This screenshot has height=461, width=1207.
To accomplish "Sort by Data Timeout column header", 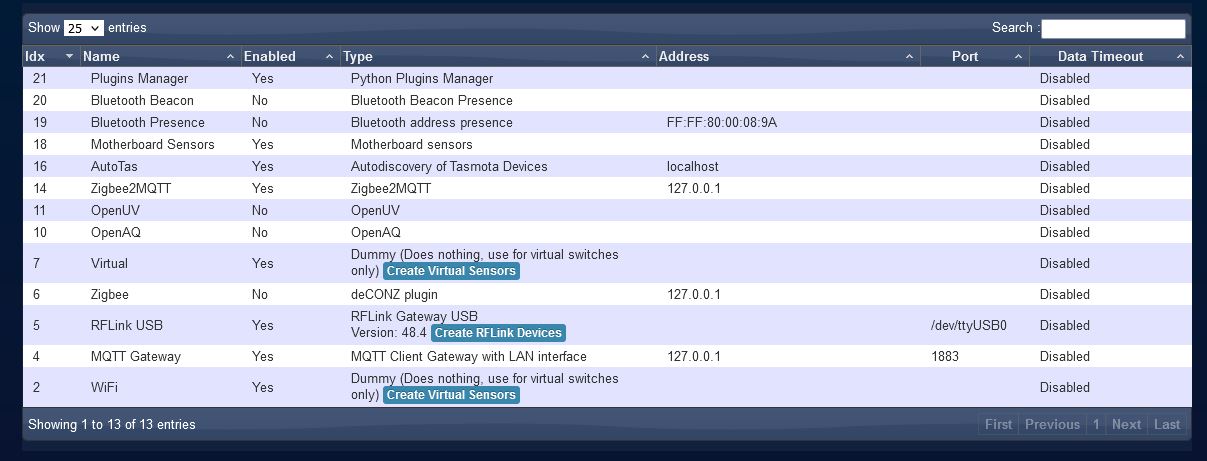I will pyautogui.click(x=1109, y=57).
